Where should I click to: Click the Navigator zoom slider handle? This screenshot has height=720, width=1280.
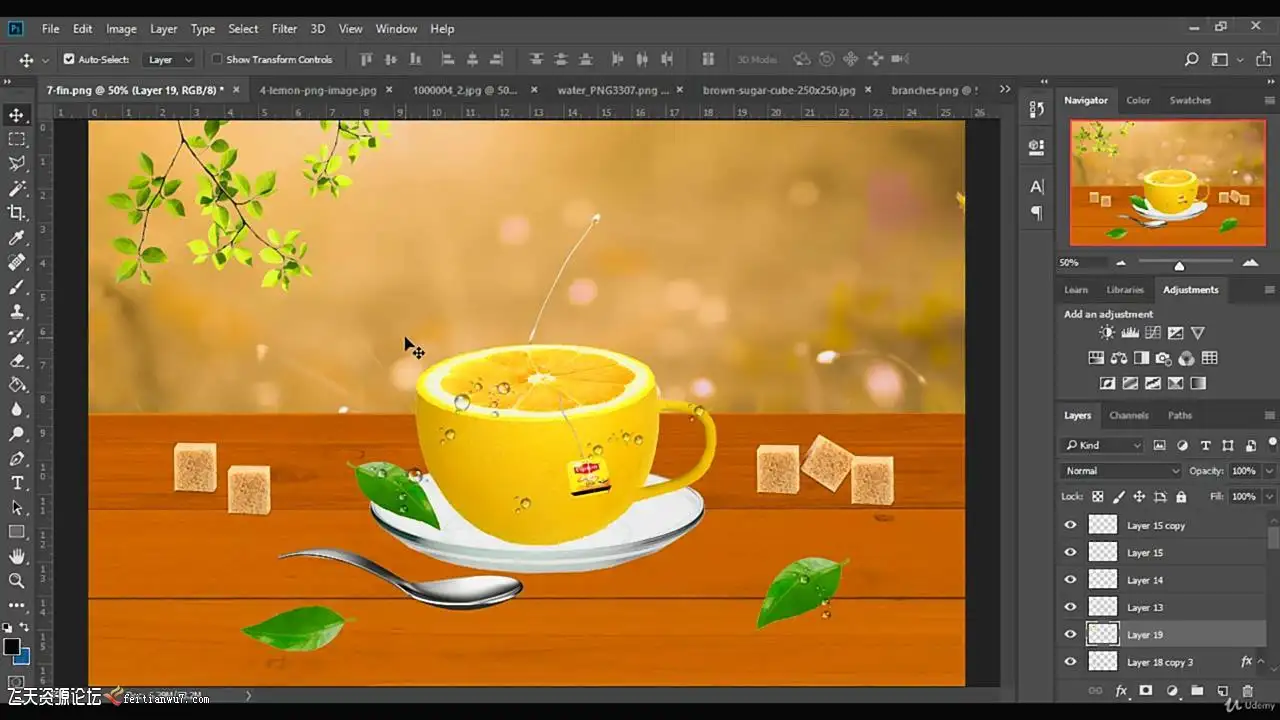(x=1179, y=266)
